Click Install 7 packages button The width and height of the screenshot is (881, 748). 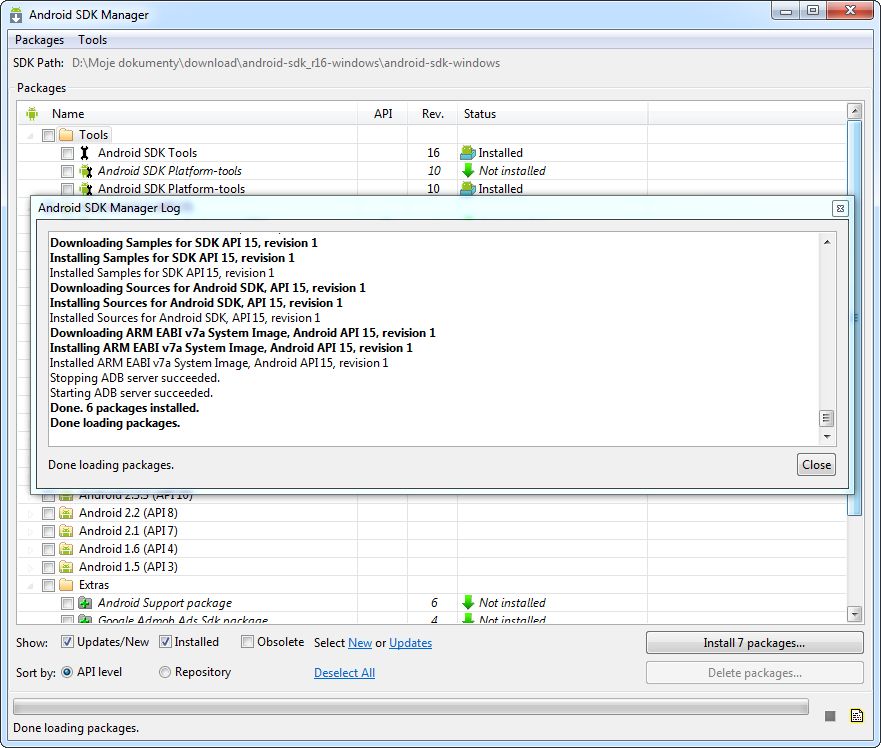coord(754,642)
